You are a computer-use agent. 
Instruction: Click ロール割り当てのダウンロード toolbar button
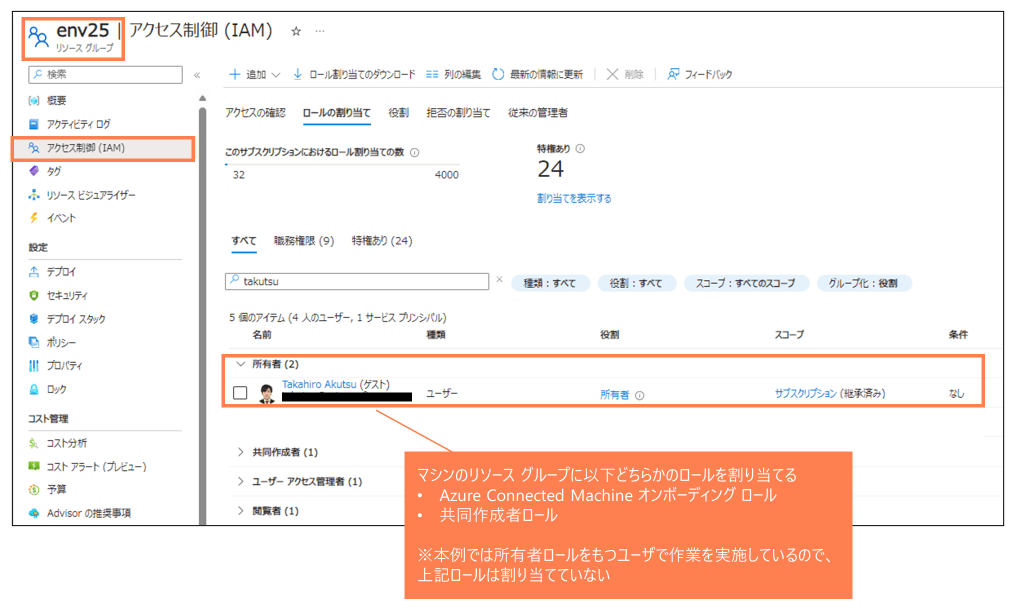tap(354, 74)
